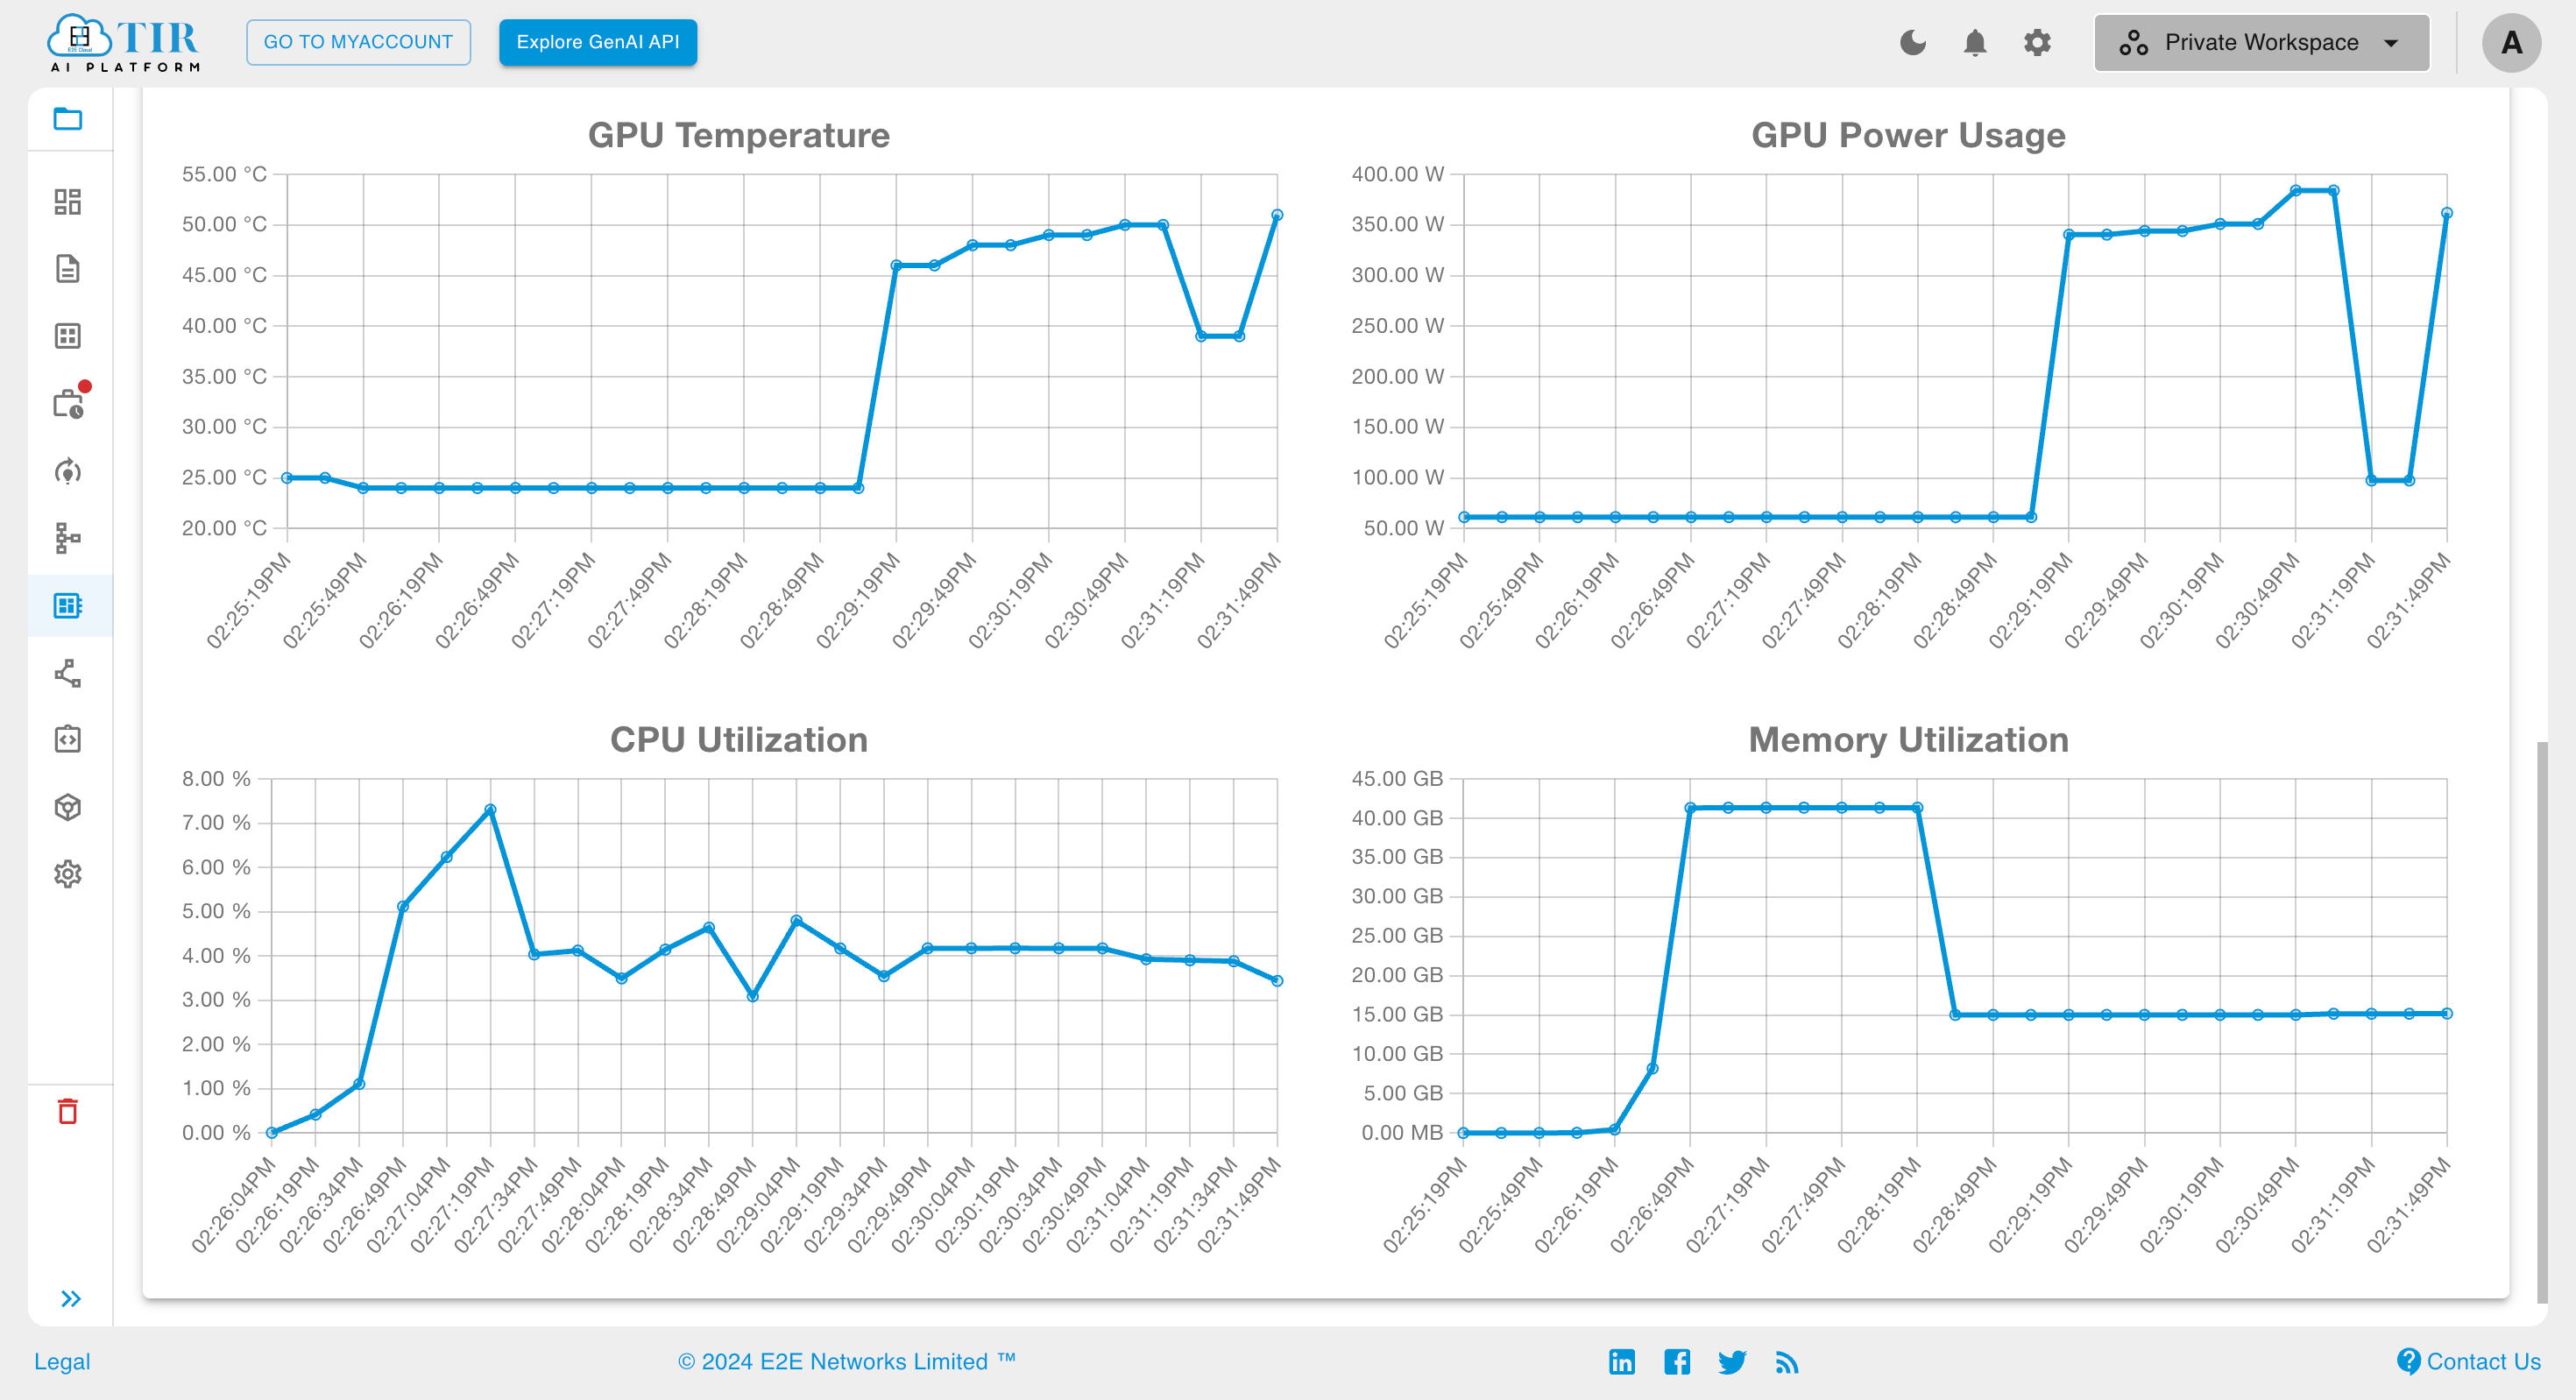Open the hierarchy tree icon in sidebar
The height and width of the screenshot is (1400, 2576).
click(68, 538)
